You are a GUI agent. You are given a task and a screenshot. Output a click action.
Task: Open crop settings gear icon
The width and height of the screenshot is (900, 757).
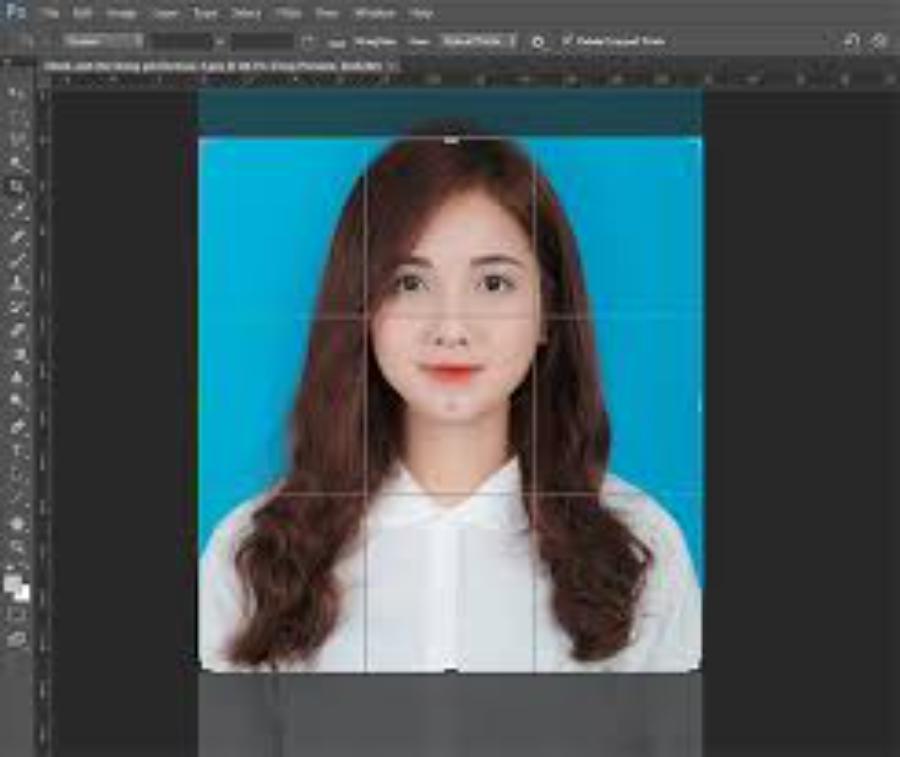[x=537, y=42]
